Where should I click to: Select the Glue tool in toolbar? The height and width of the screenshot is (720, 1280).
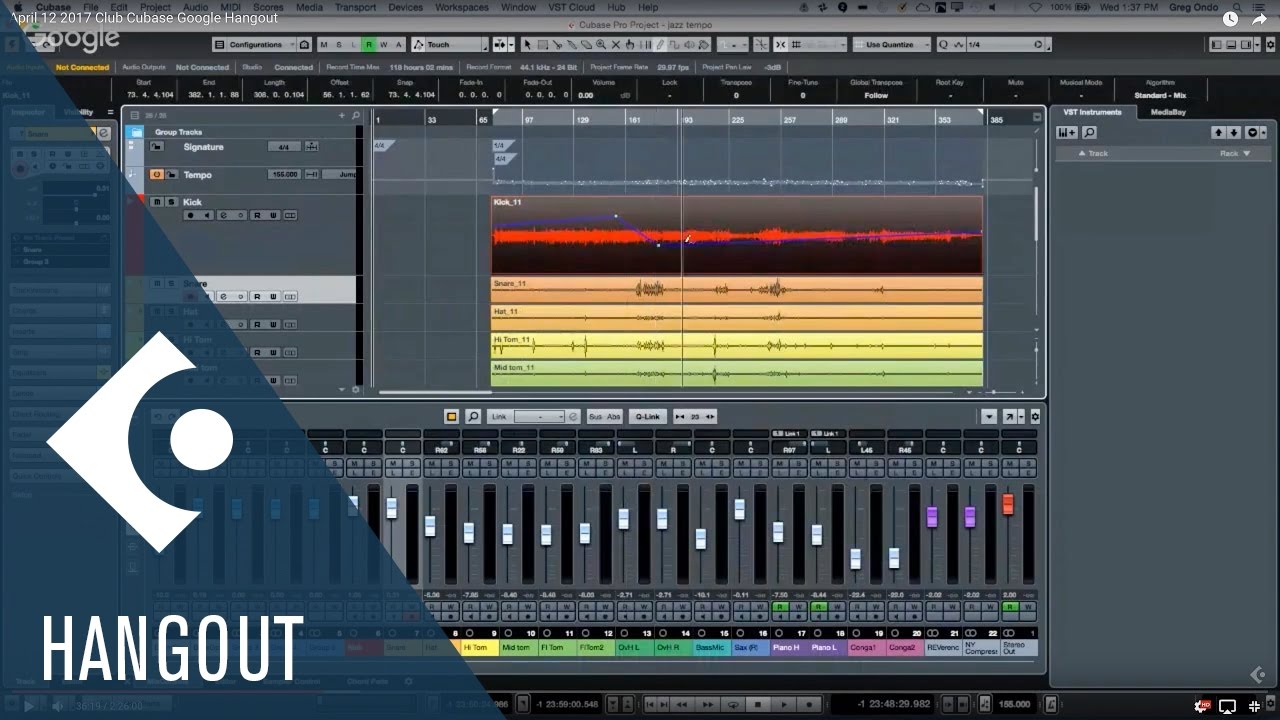coord(572,45)
